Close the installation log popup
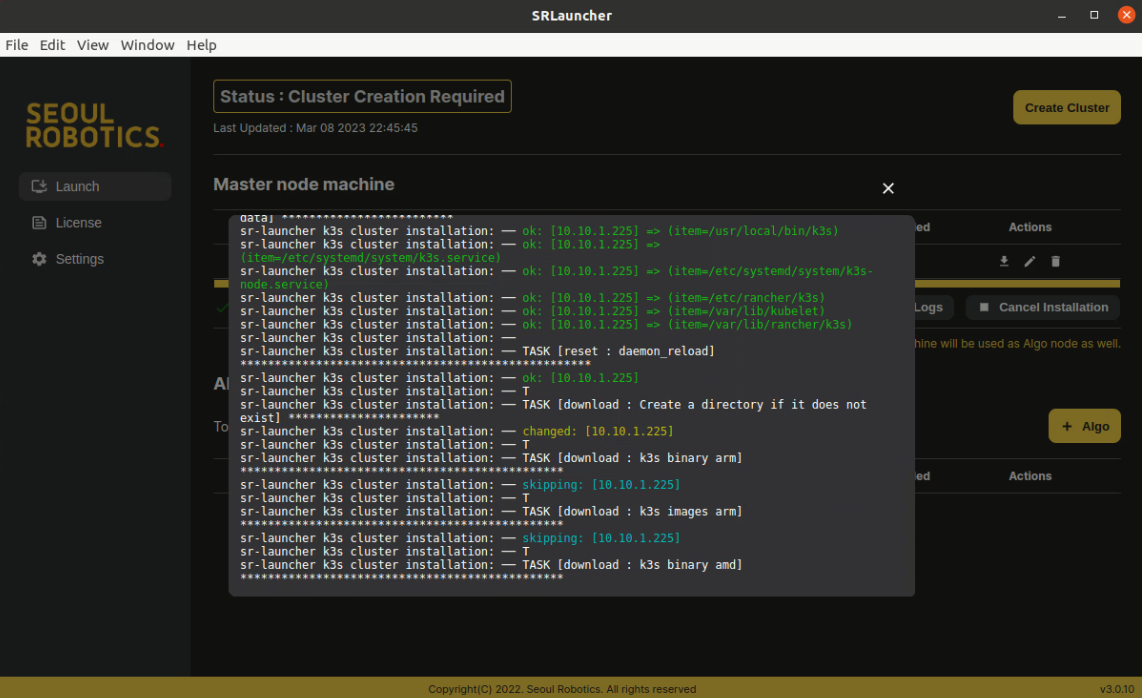This screenshot has width=1142, height=698. (x=888, y=188)
